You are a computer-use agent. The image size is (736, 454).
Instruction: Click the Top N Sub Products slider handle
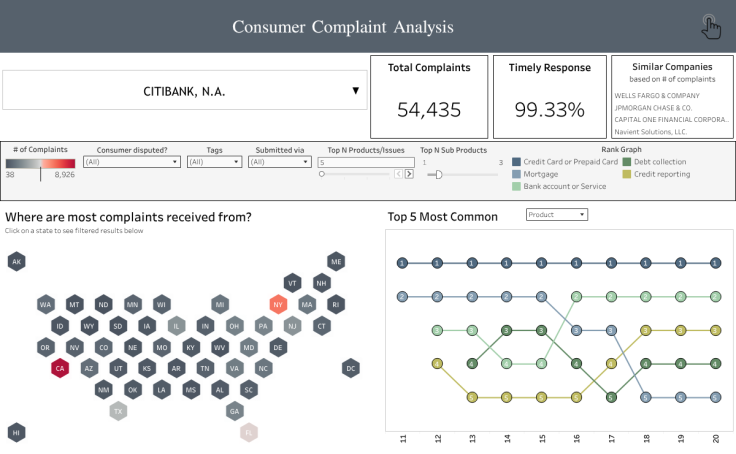434,174
